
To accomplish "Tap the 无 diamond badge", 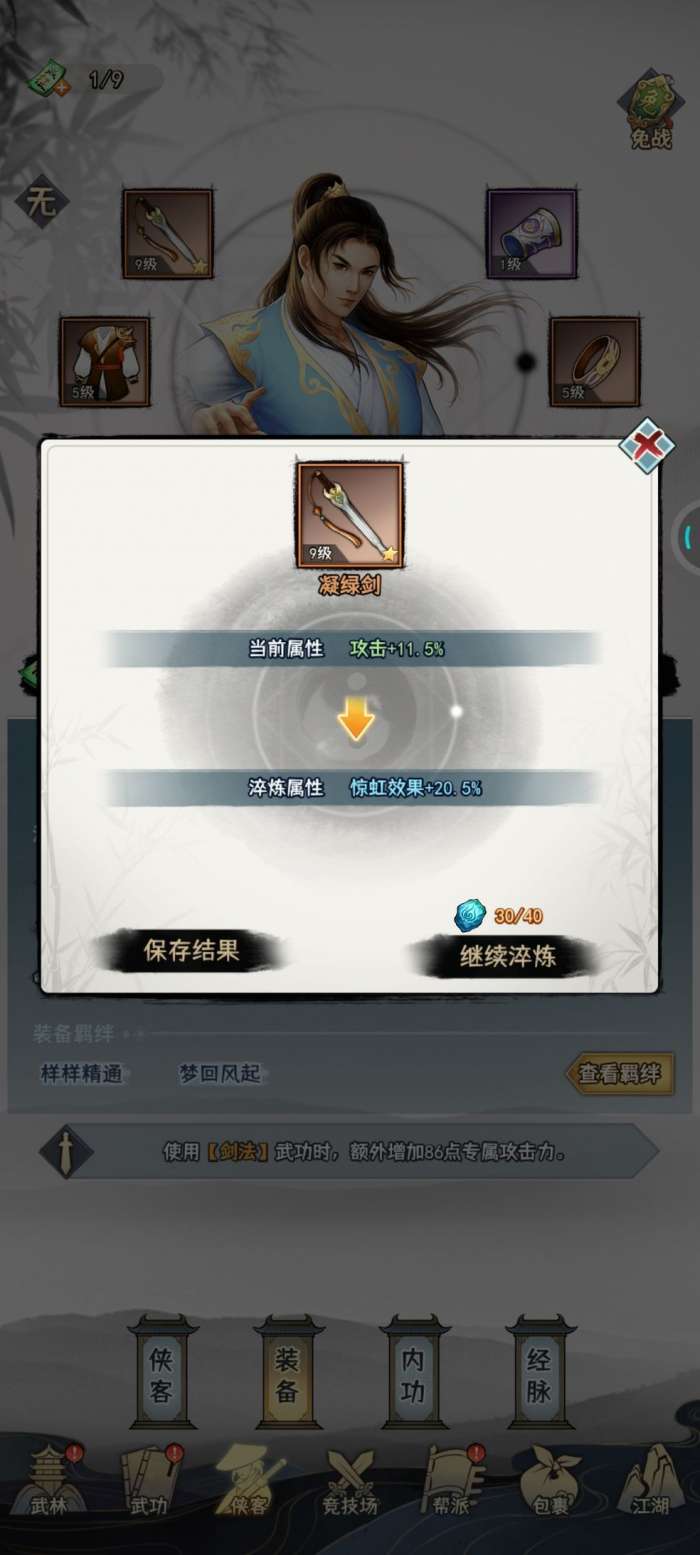I will tap(41, 203).
